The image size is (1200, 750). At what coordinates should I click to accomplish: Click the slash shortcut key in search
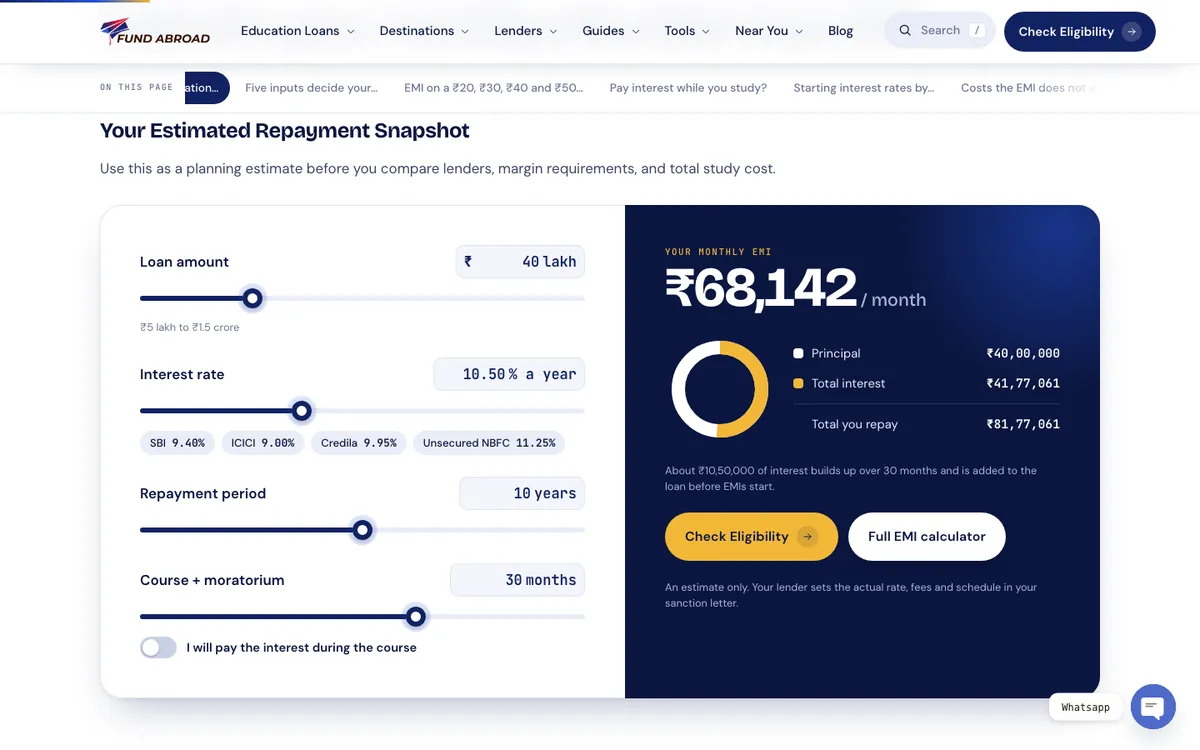click(977, 31)
